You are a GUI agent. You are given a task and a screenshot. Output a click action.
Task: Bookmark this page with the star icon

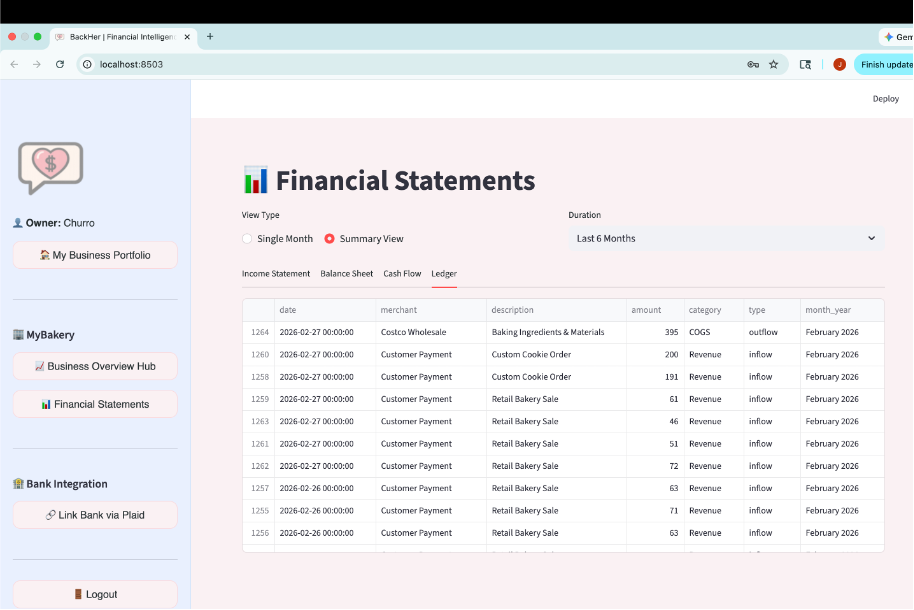coord(774,64)
